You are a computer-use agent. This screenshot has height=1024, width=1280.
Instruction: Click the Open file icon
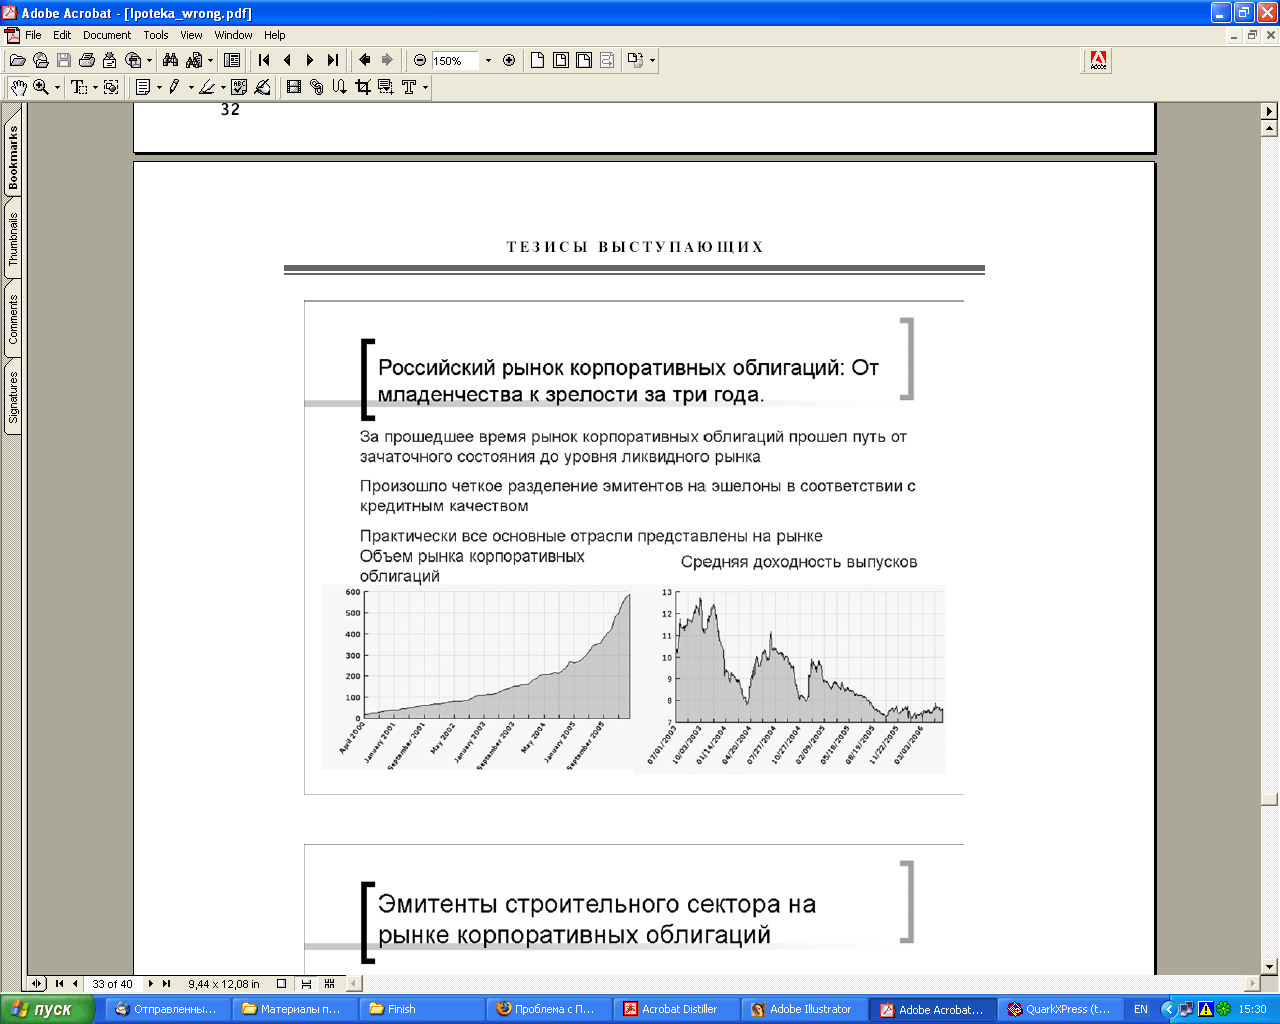tap(17, 60)
